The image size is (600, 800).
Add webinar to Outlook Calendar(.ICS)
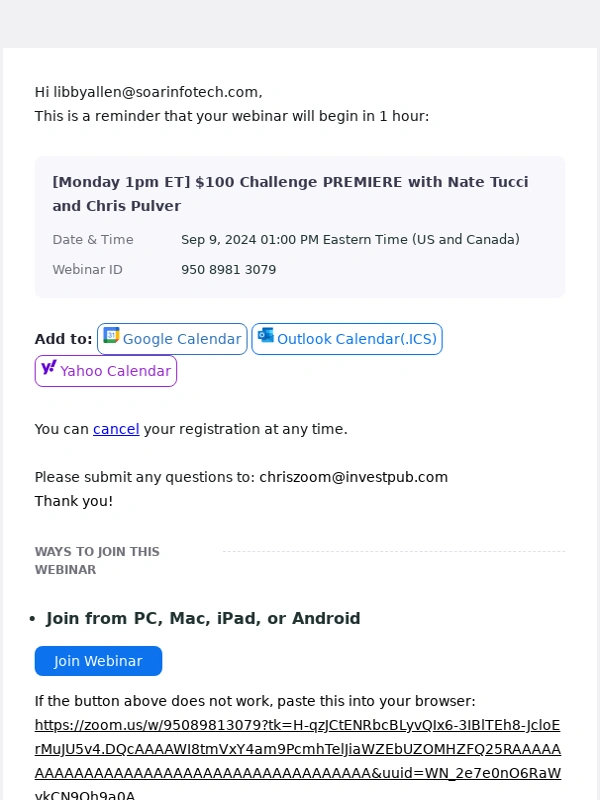pyautogui.click(x=347, y=339)
